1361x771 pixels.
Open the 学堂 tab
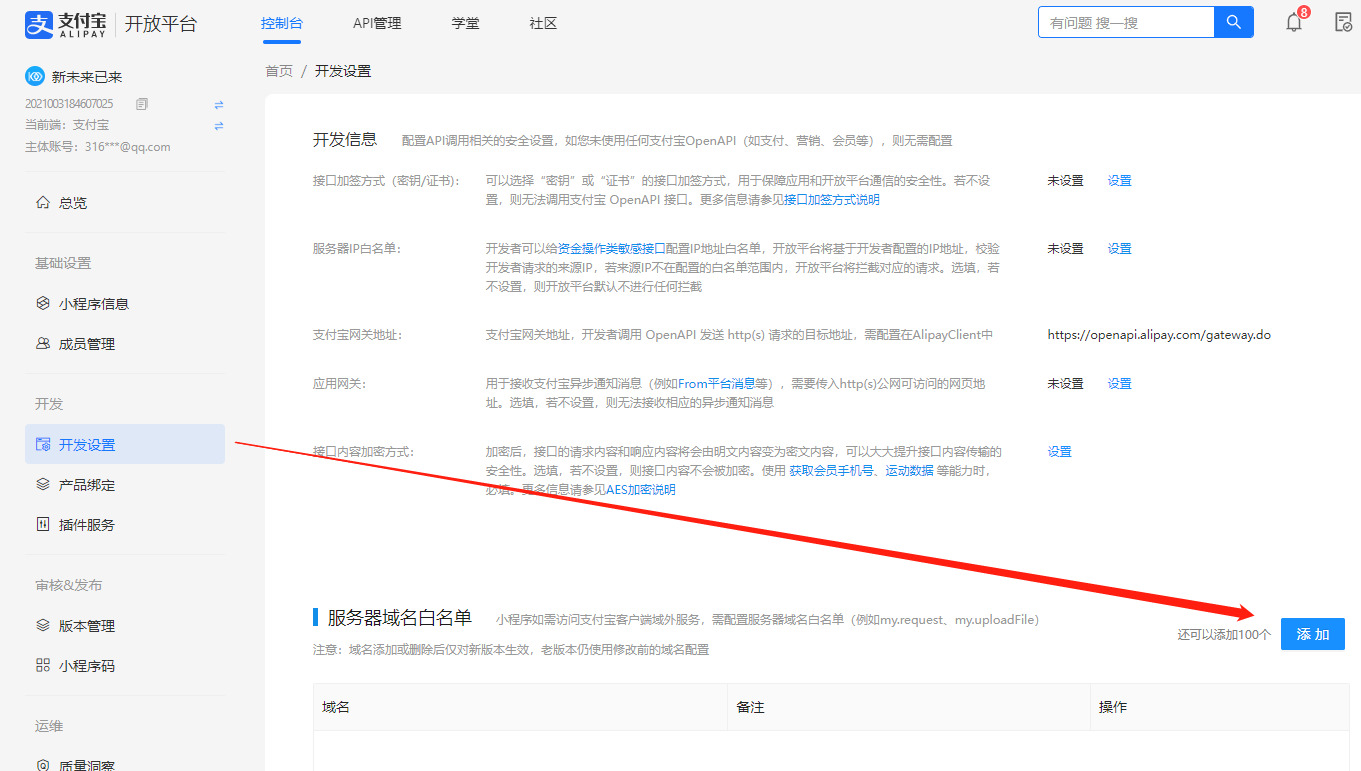point(465,23)
